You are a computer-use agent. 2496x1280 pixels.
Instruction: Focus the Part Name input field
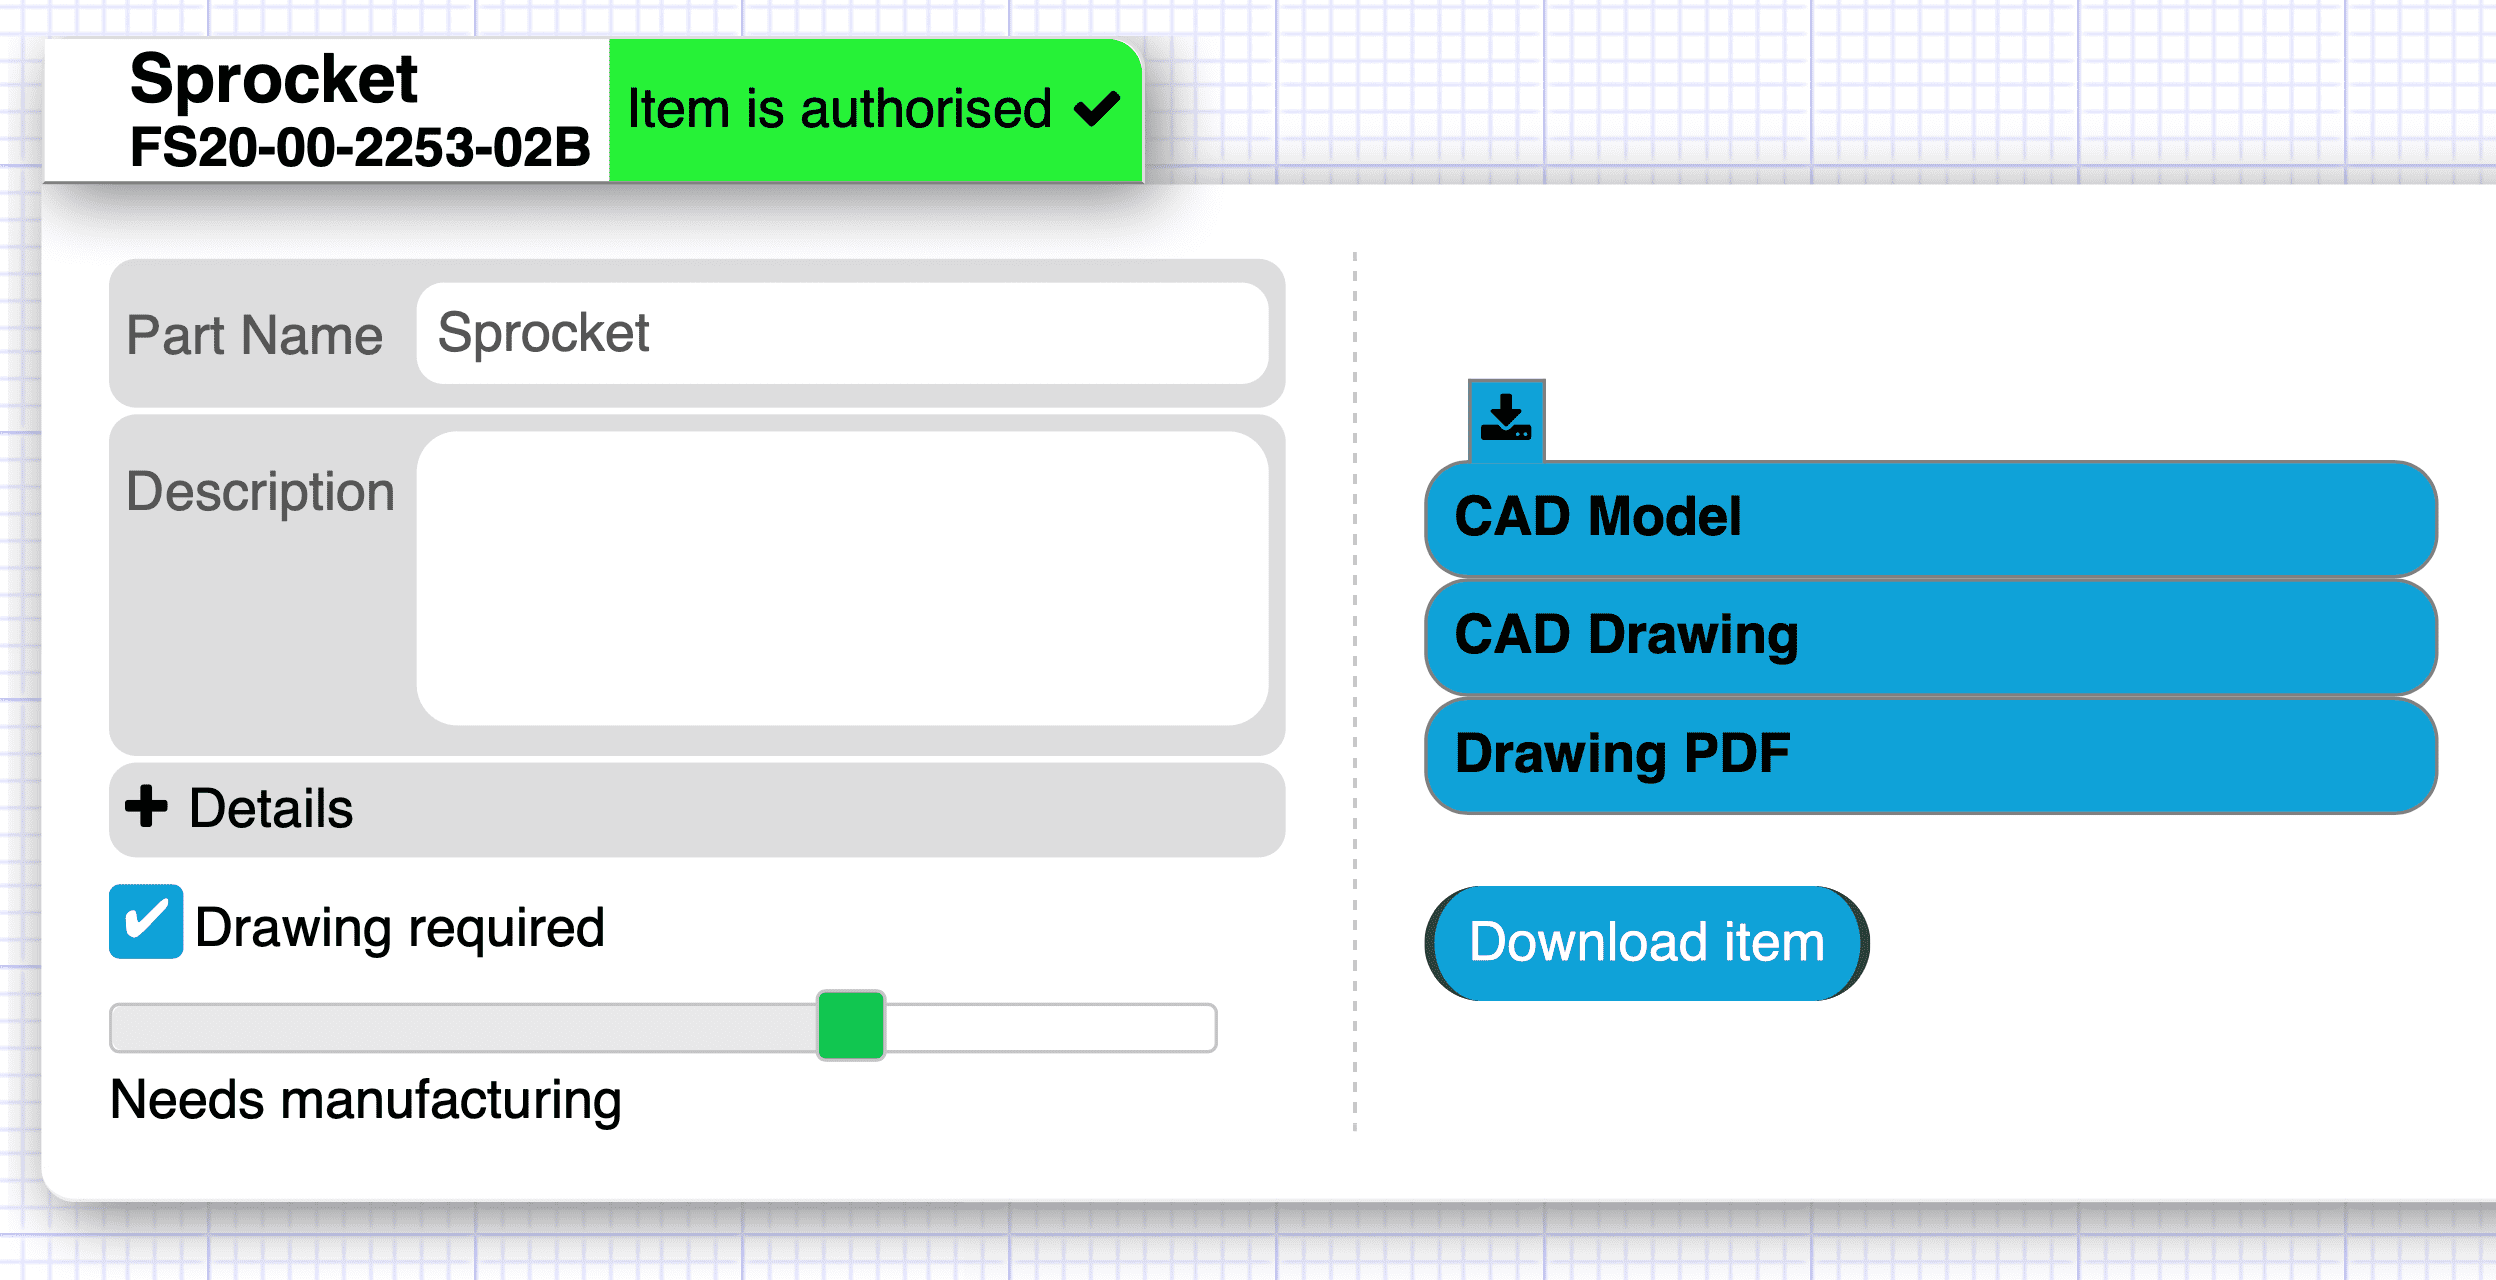click(x=843, y=333)
